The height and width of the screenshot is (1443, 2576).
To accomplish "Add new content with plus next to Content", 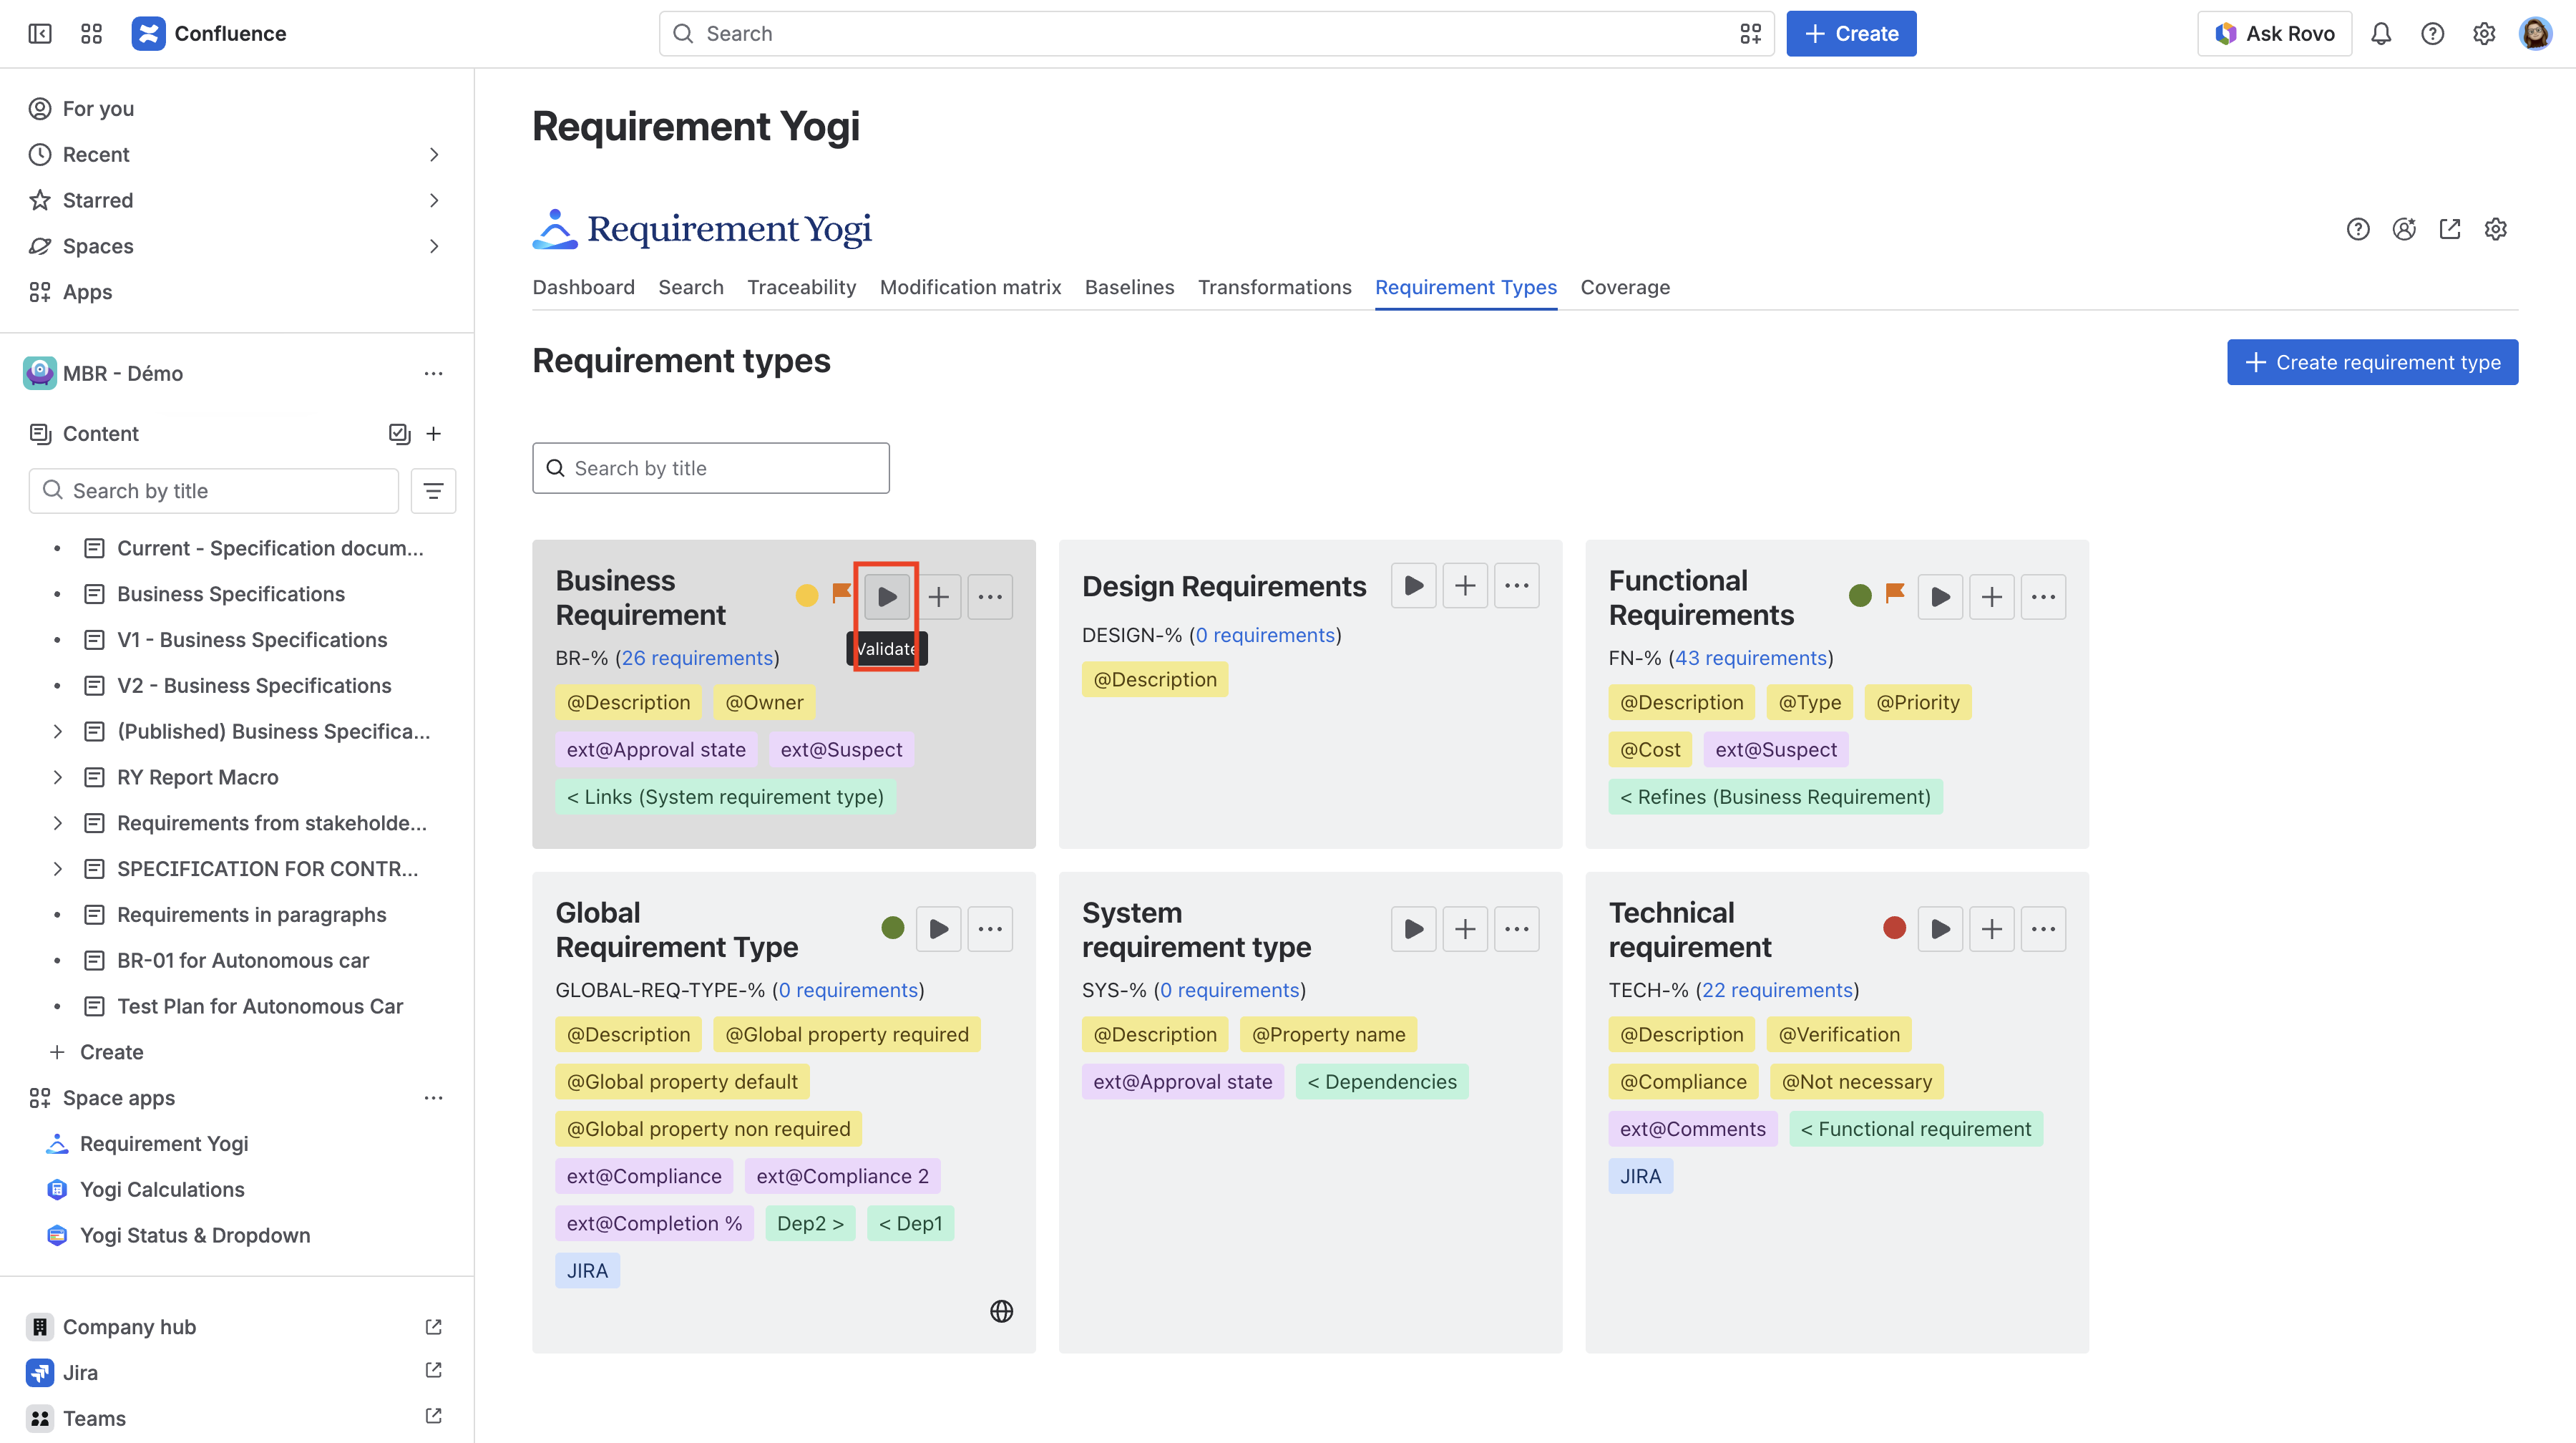I will [x=433, y=434].
